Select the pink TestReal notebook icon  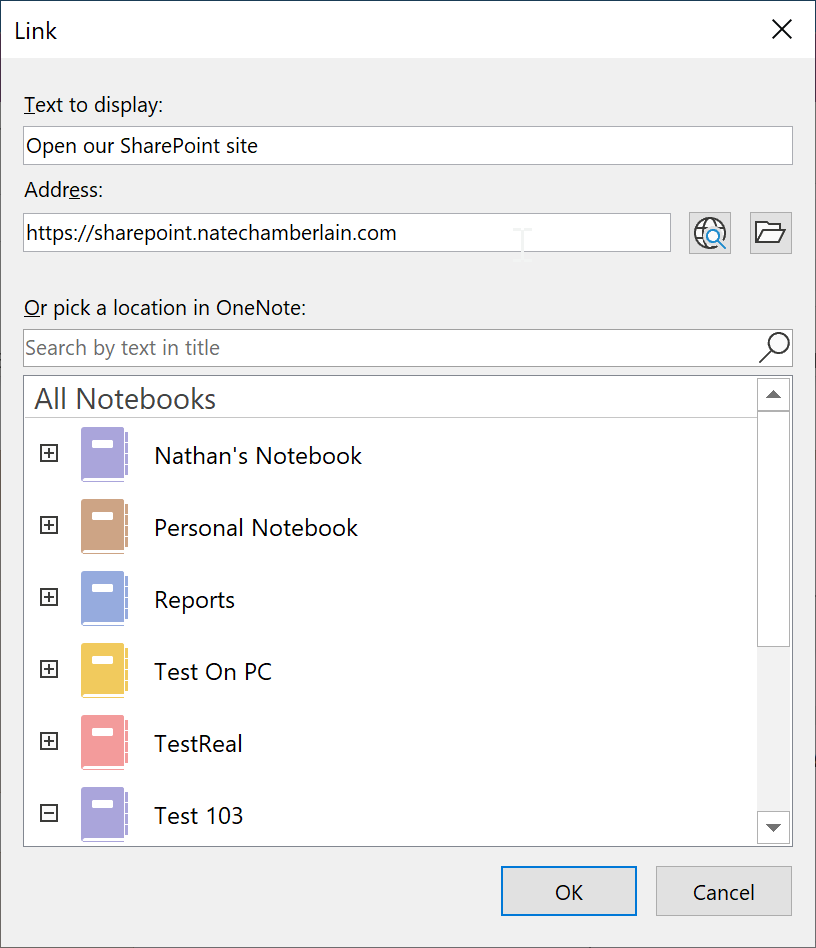[104, 742]
